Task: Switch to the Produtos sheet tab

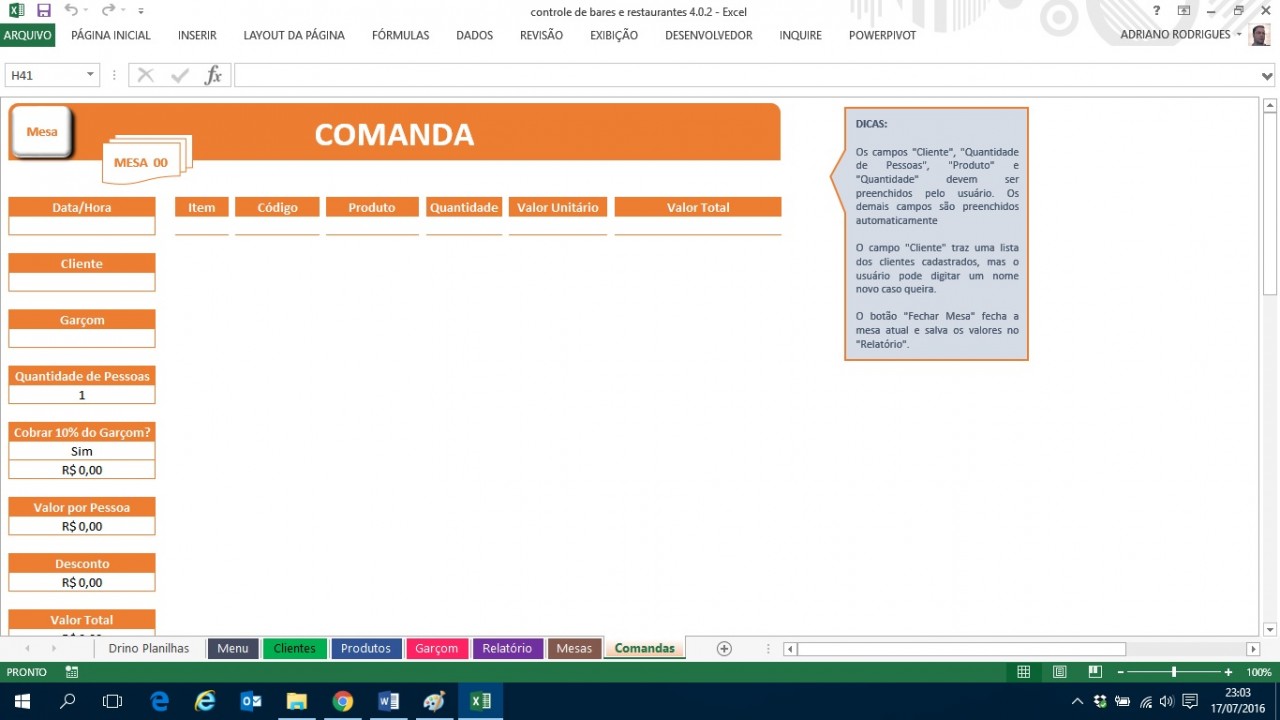Action: coord(366,648)
